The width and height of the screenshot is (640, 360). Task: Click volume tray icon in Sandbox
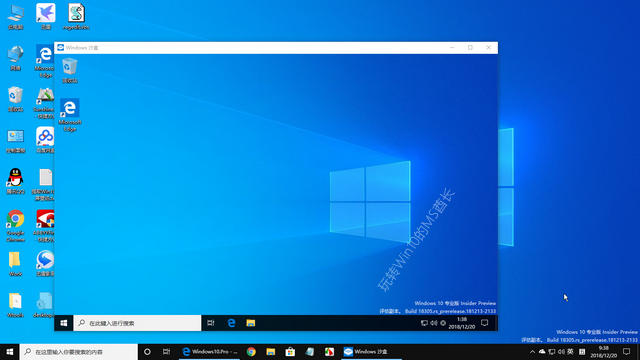pos(433,323)
